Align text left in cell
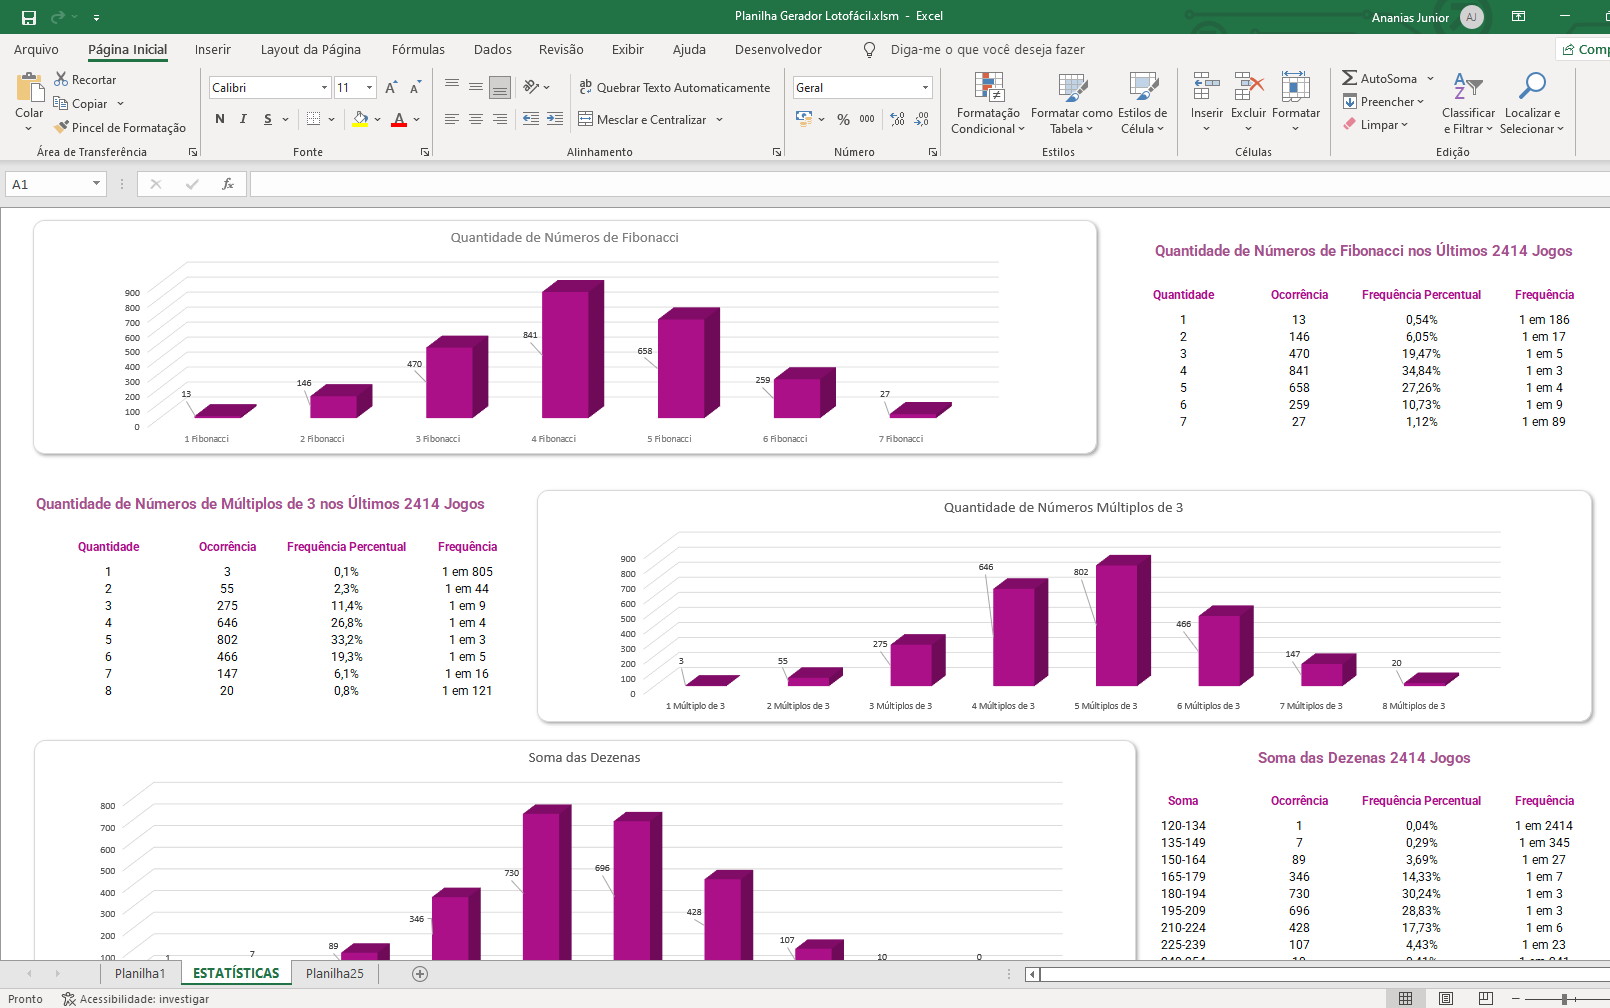This screenshot has height=1008, width=1610. coord(452,119)
